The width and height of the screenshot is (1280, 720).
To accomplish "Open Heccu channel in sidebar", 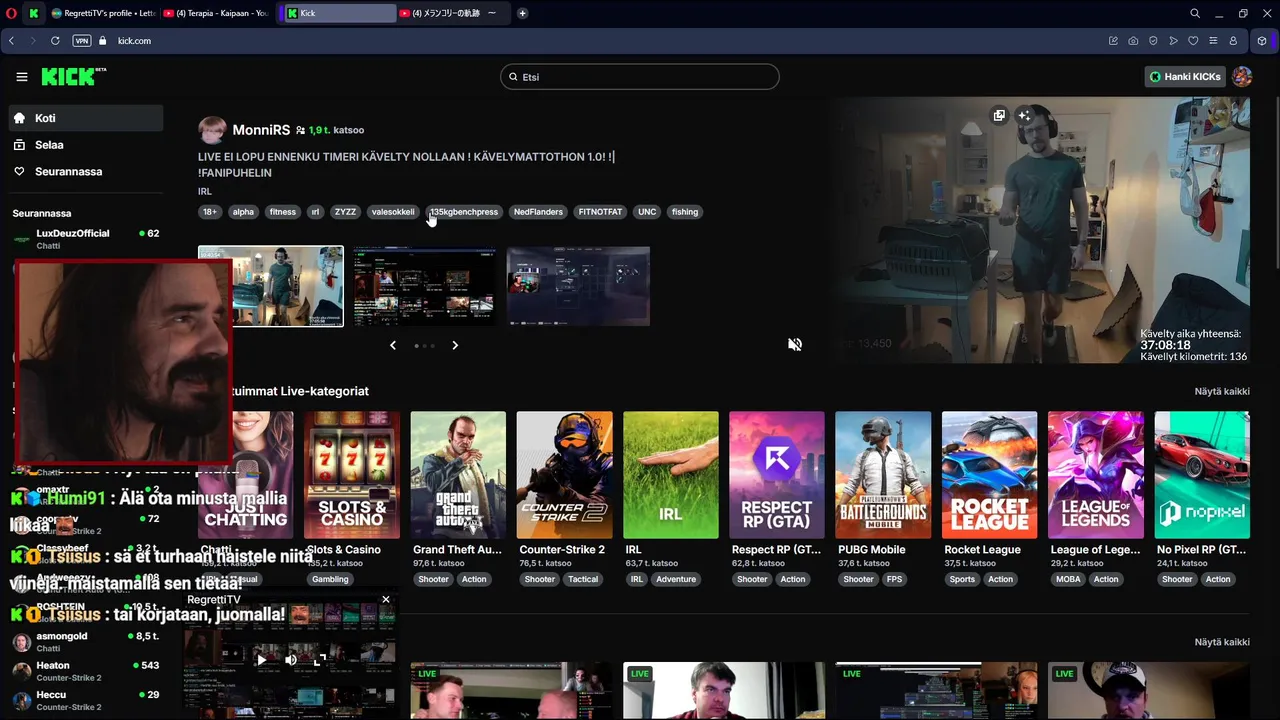I will tap(86, 700).
